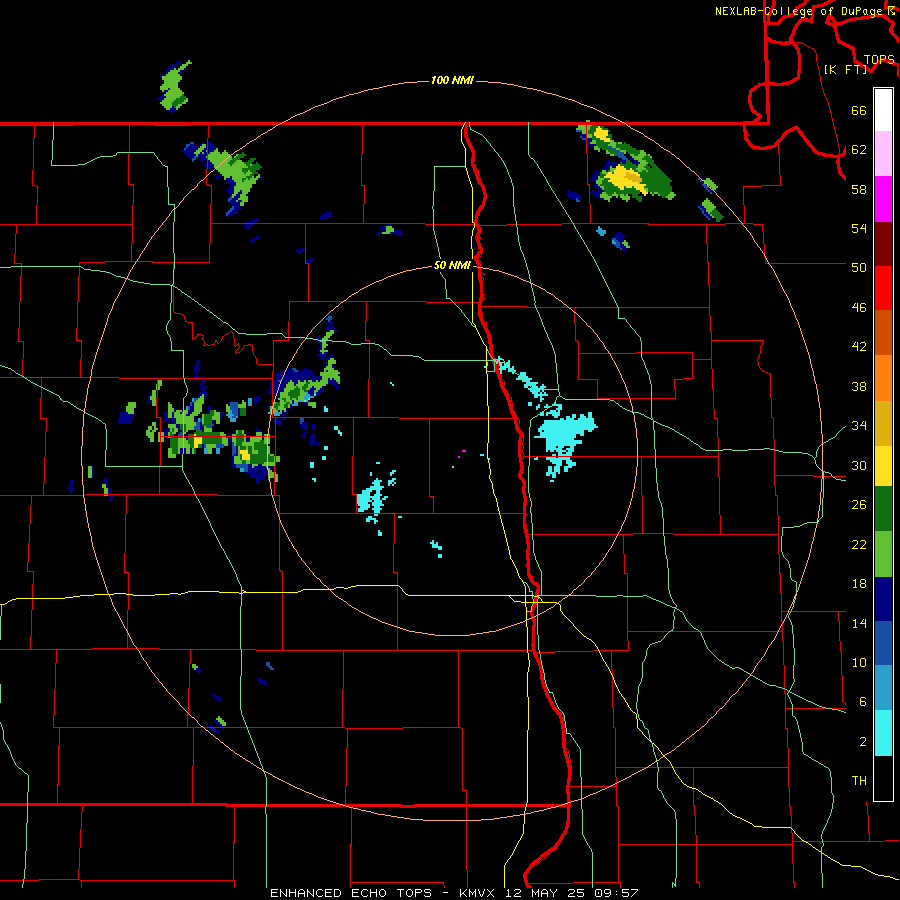Select the dark maroon legend swatch
This screenshot has width=900, height=900.
pyautogui.click(x=883, y=245)
